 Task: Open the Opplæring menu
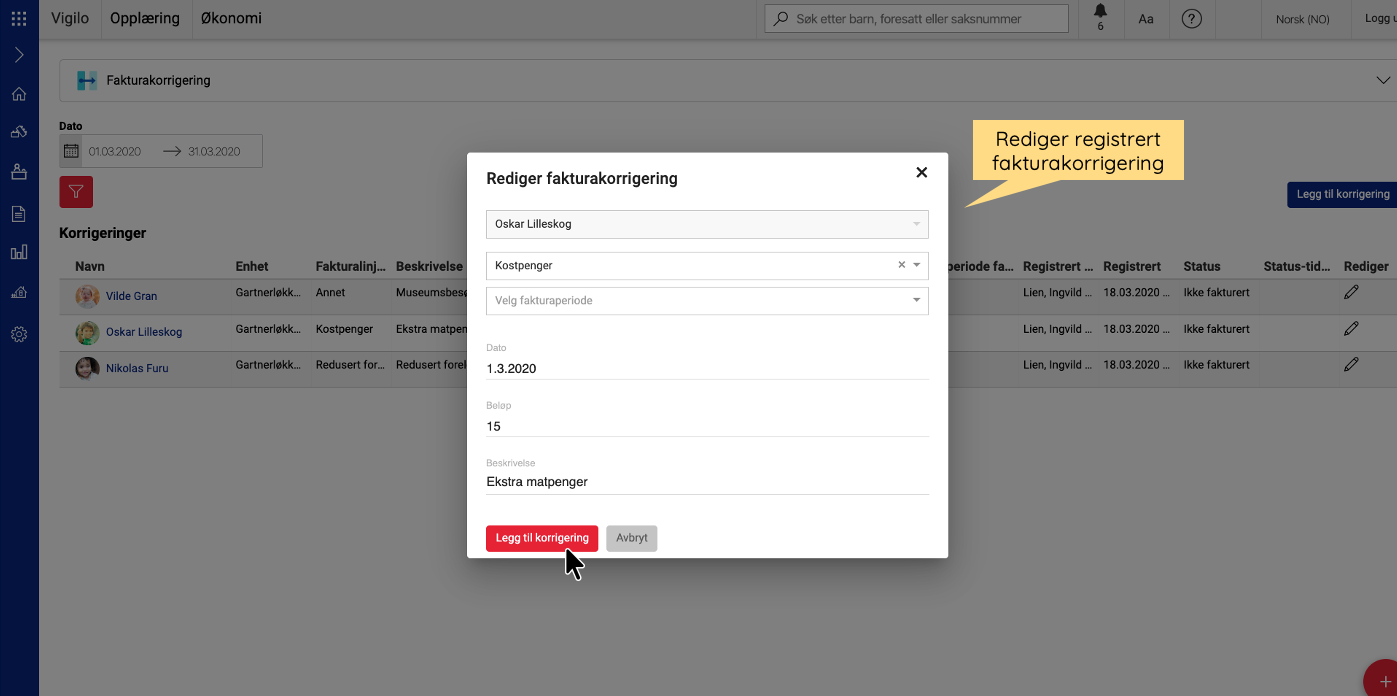click(x=145, y=19)
